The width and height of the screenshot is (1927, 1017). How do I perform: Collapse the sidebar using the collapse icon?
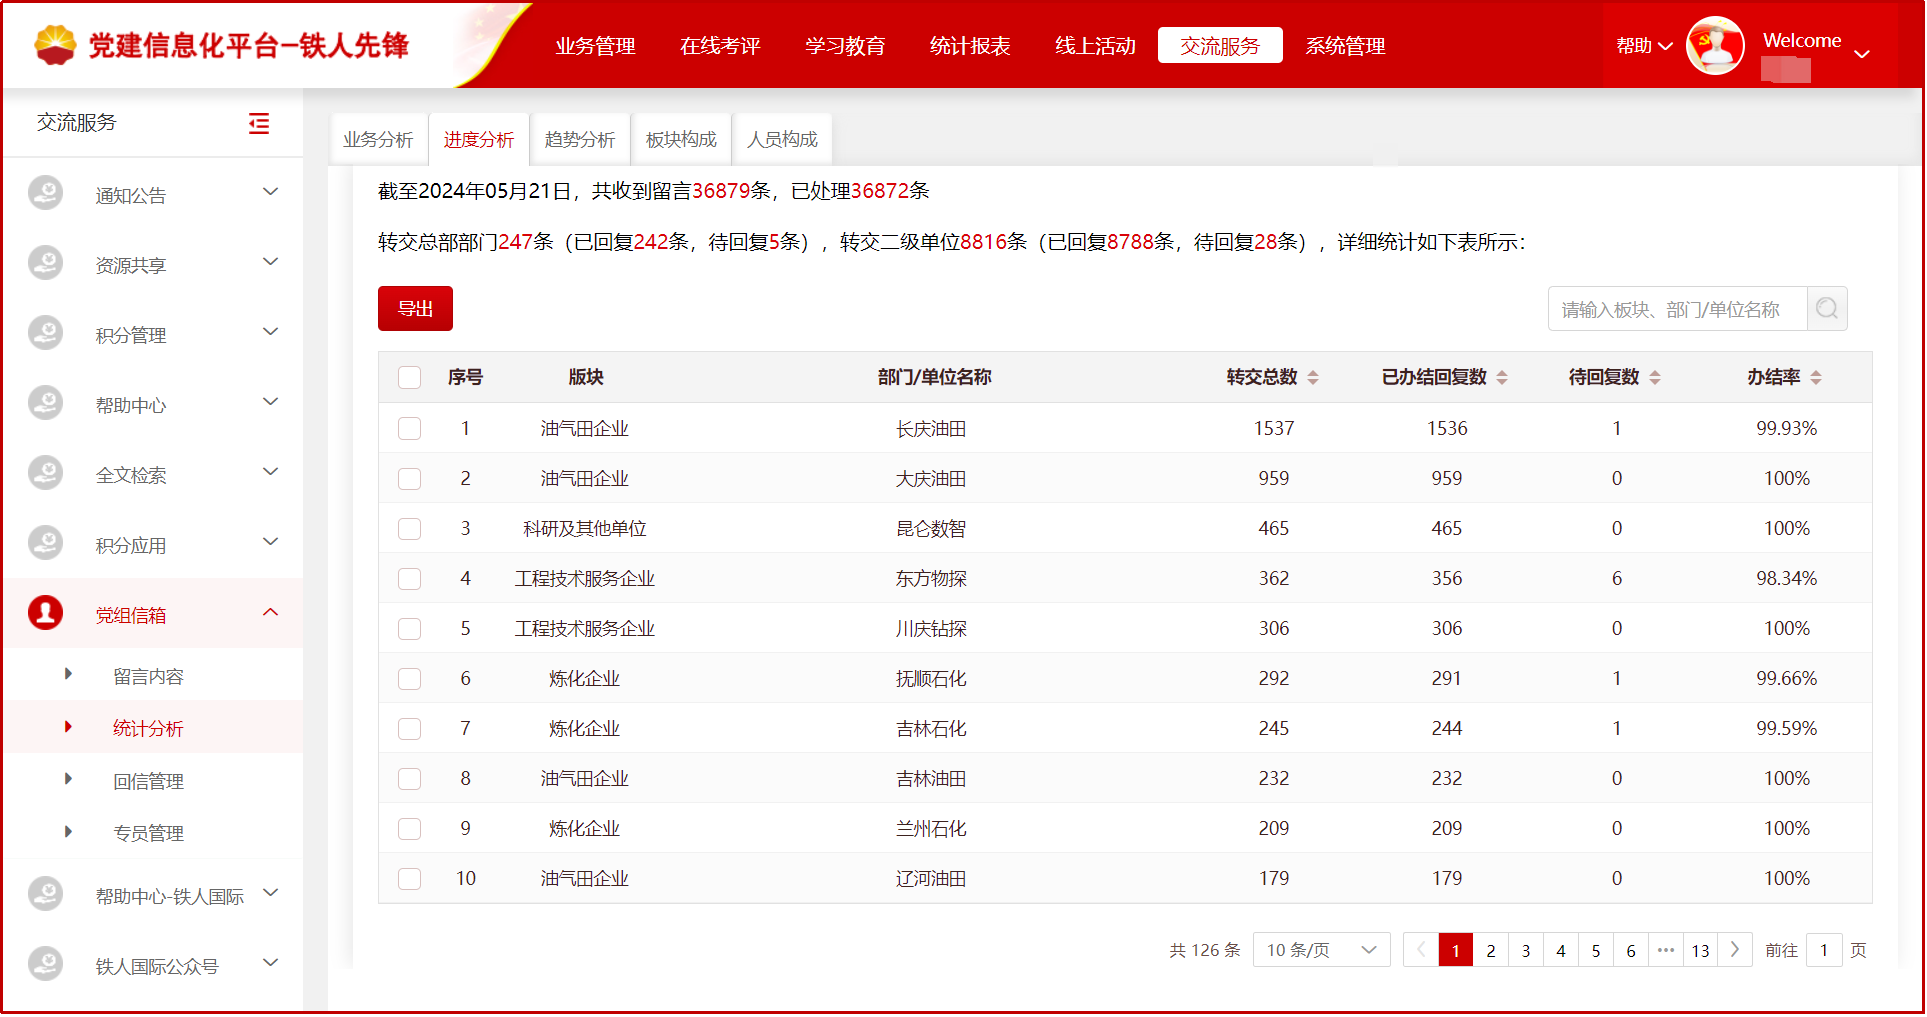click(x=259, y=123)
